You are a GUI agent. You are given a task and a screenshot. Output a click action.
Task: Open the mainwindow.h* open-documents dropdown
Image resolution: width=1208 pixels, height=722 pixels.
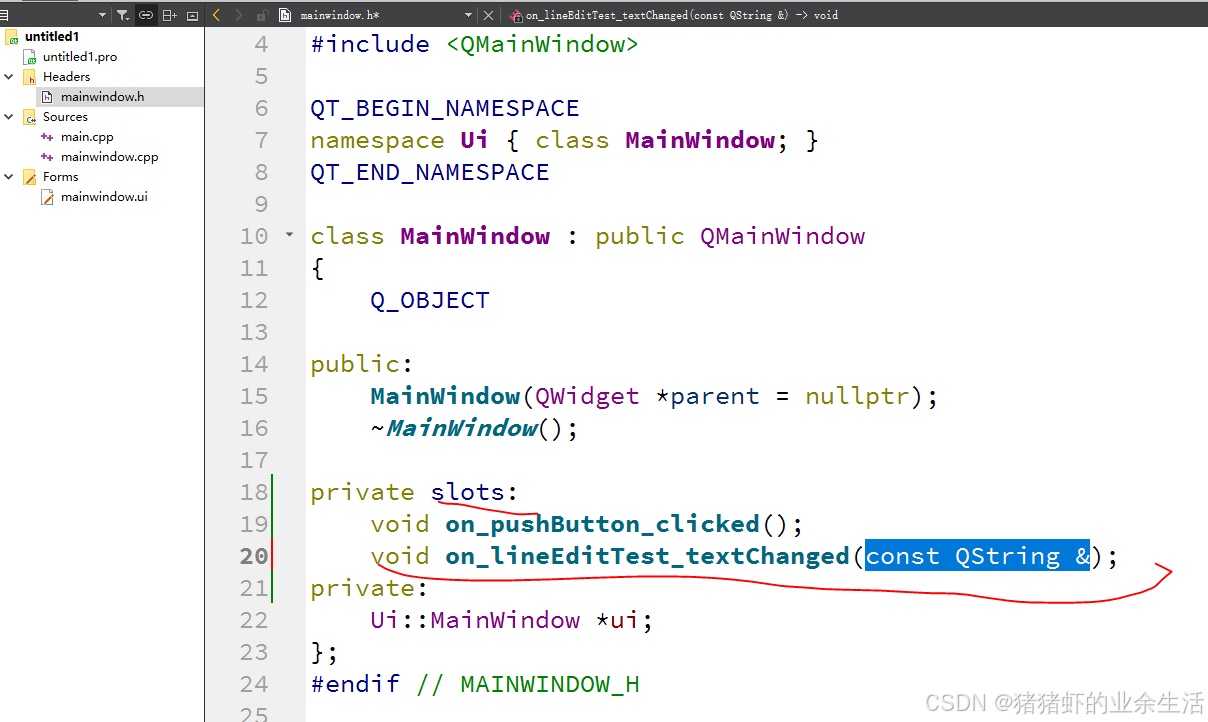(x=468, y=15)
